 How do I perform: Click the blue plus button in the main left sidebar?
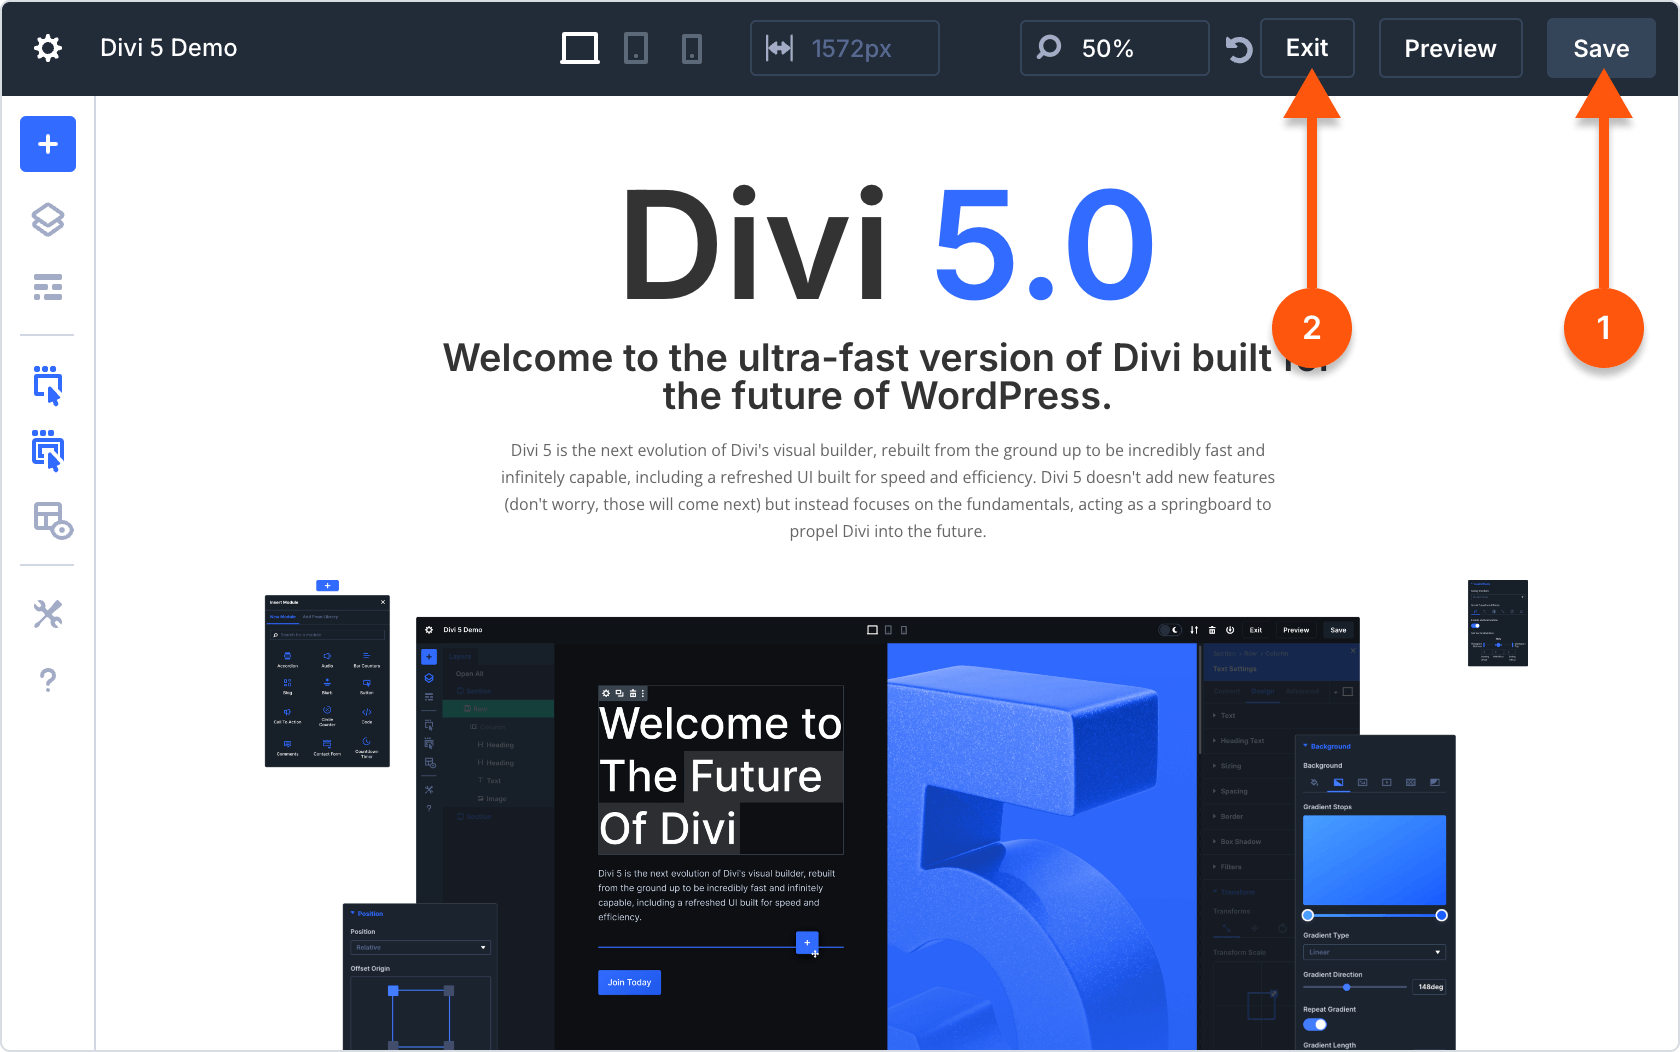point(47,144)
